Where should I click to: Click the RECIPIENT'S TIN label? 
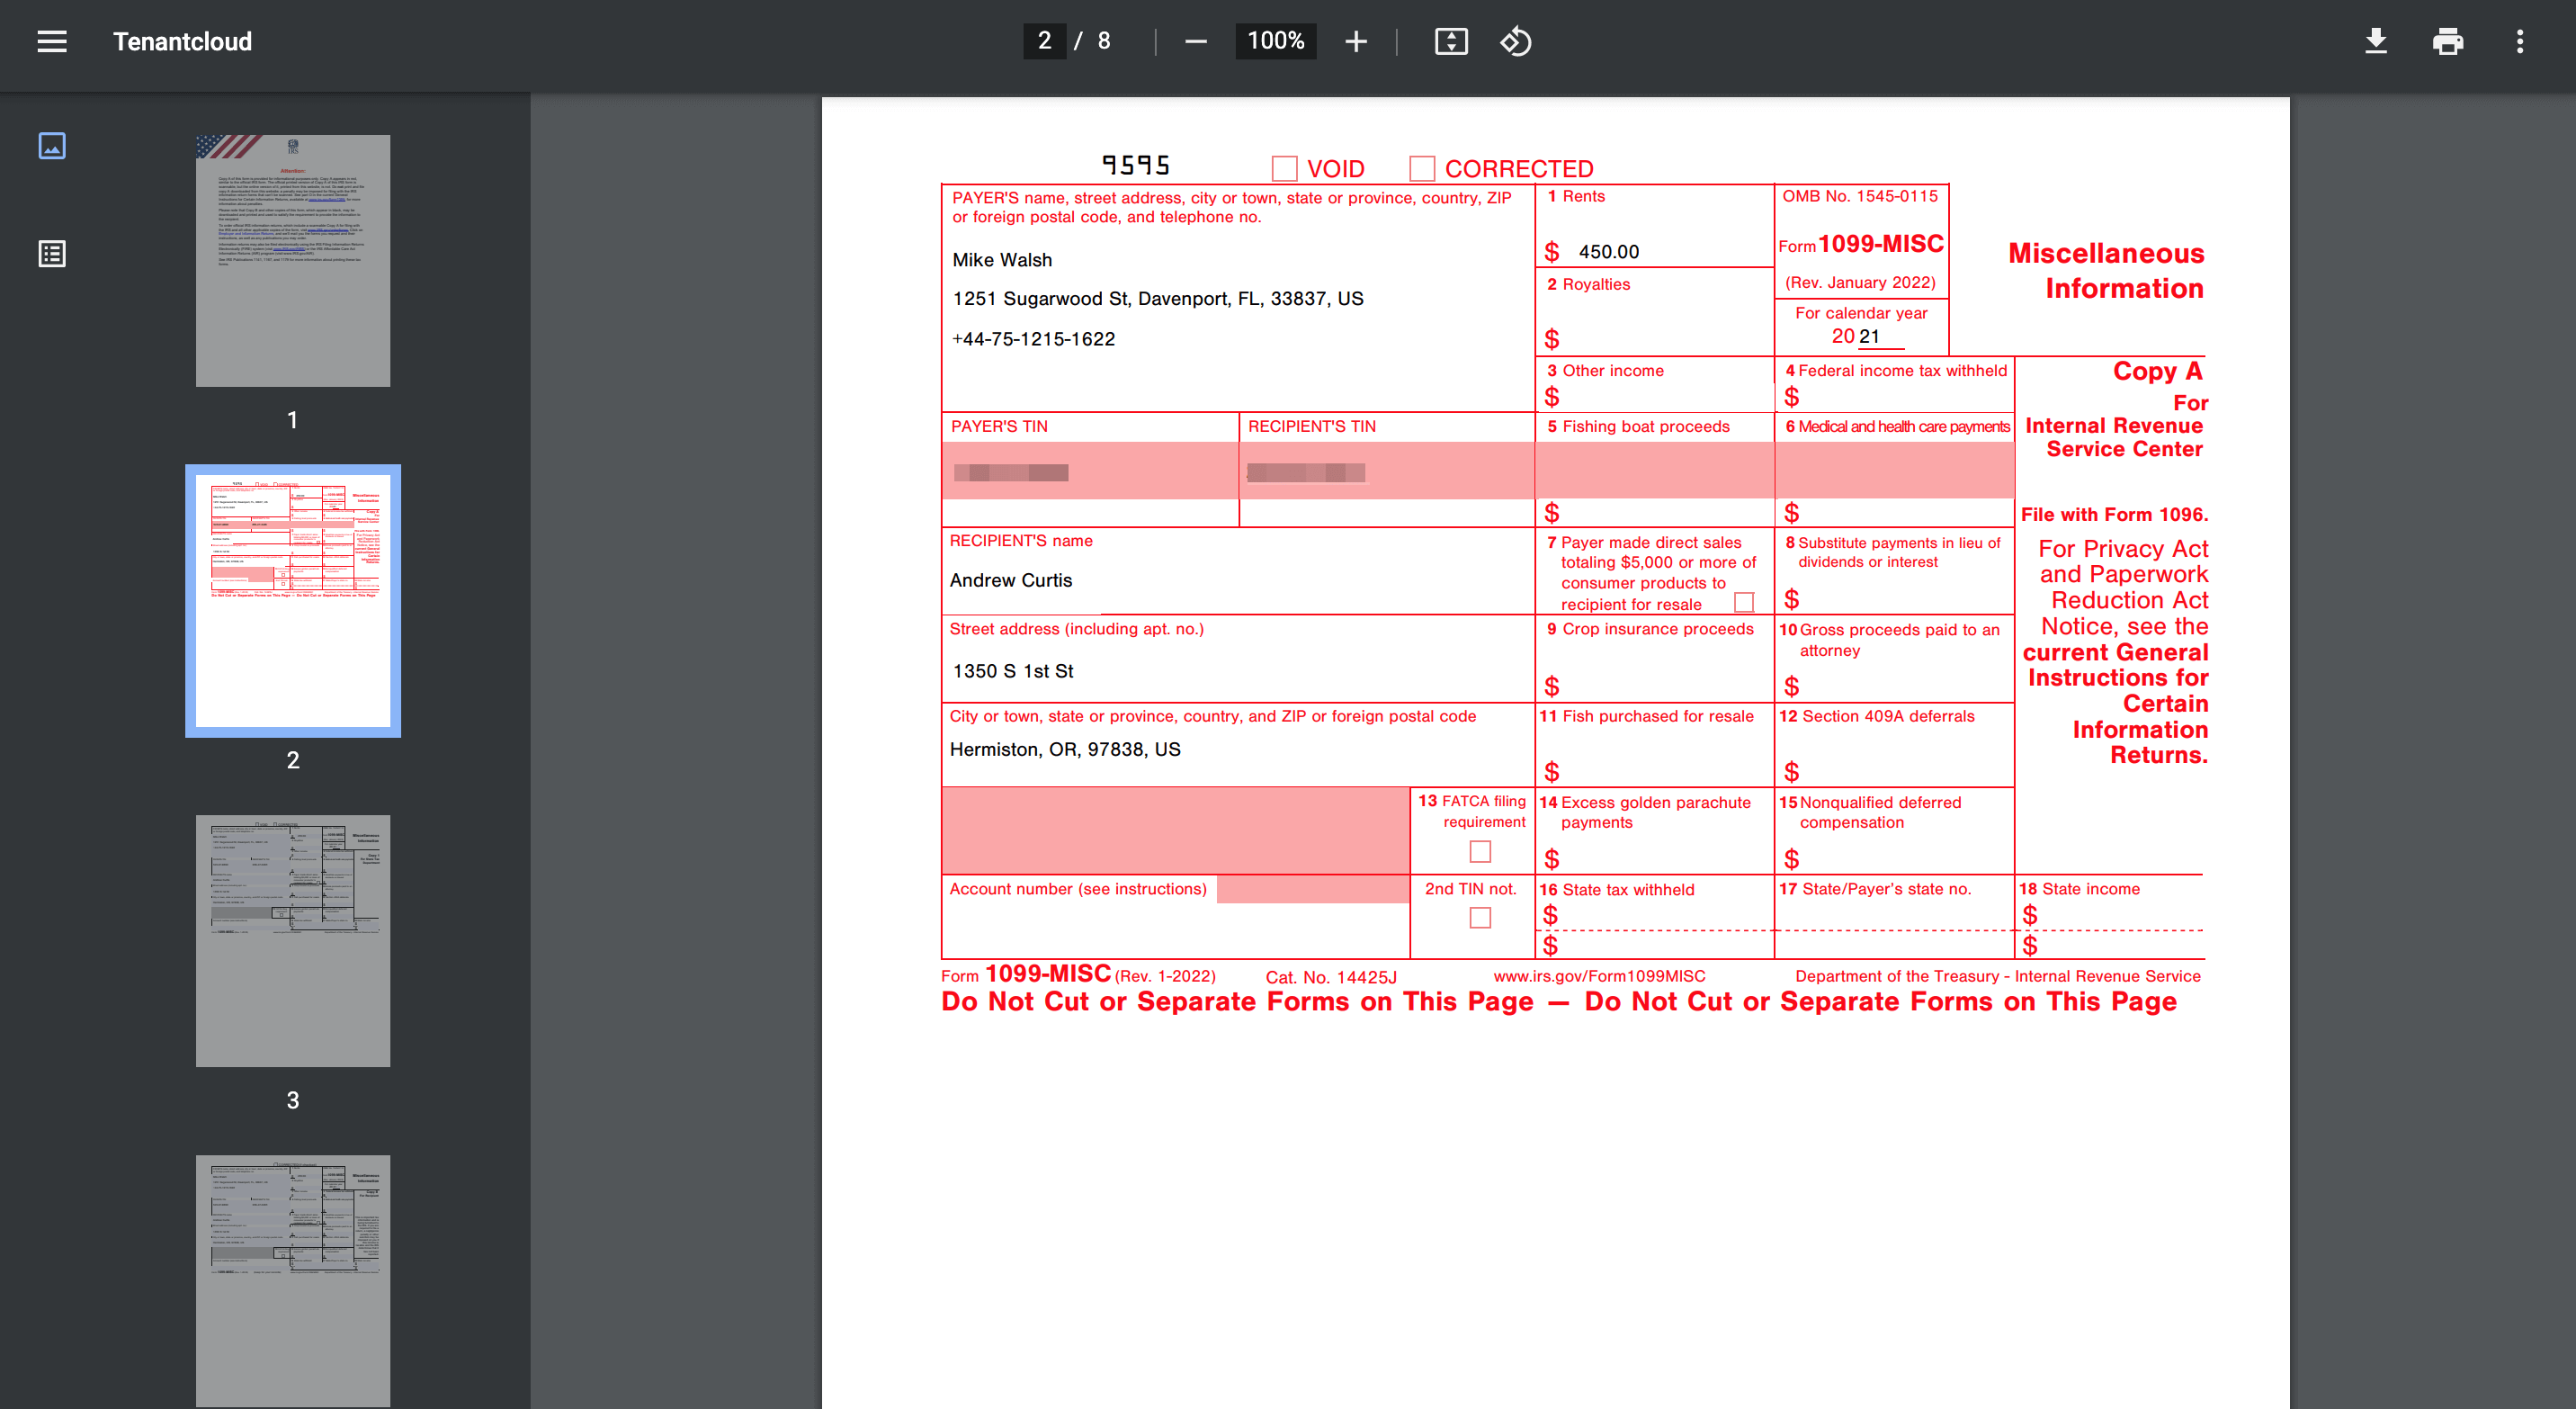click(1312, 426)
